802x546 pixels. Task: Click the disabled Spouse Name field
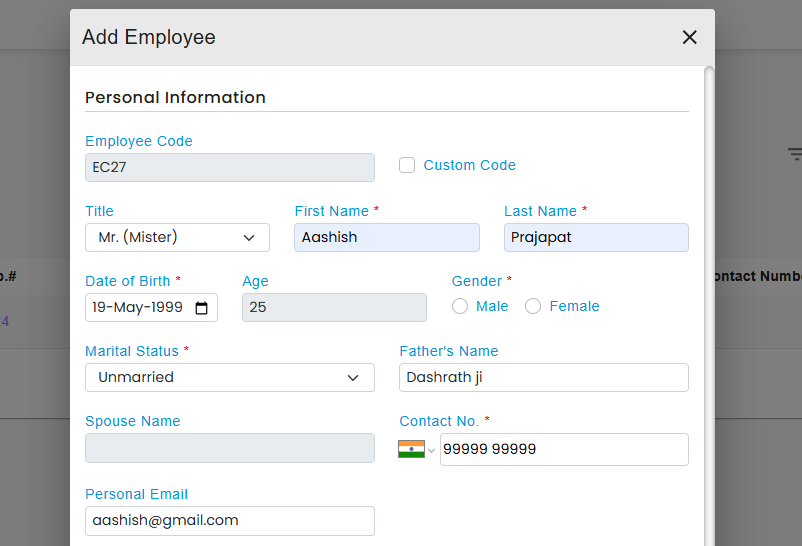point(229,447)
